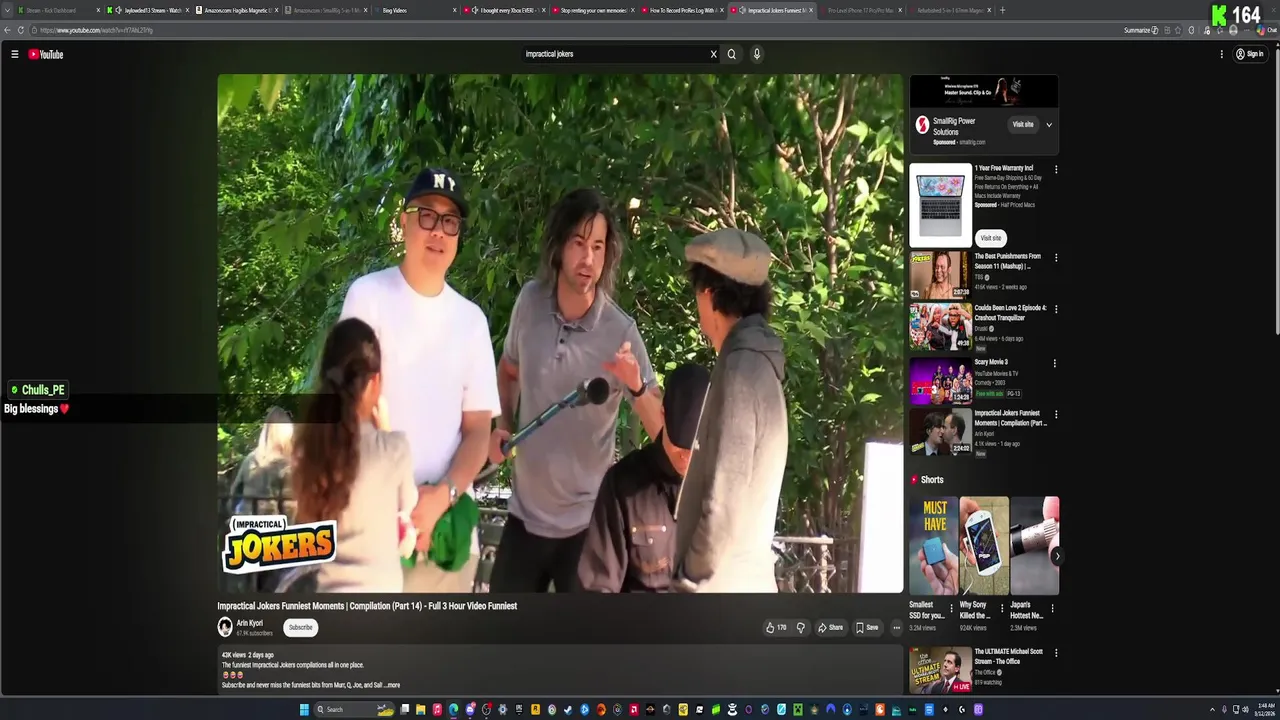Play Coulda Been Love 2 thumbnail

pyautogui.click(x=940, y=327)
